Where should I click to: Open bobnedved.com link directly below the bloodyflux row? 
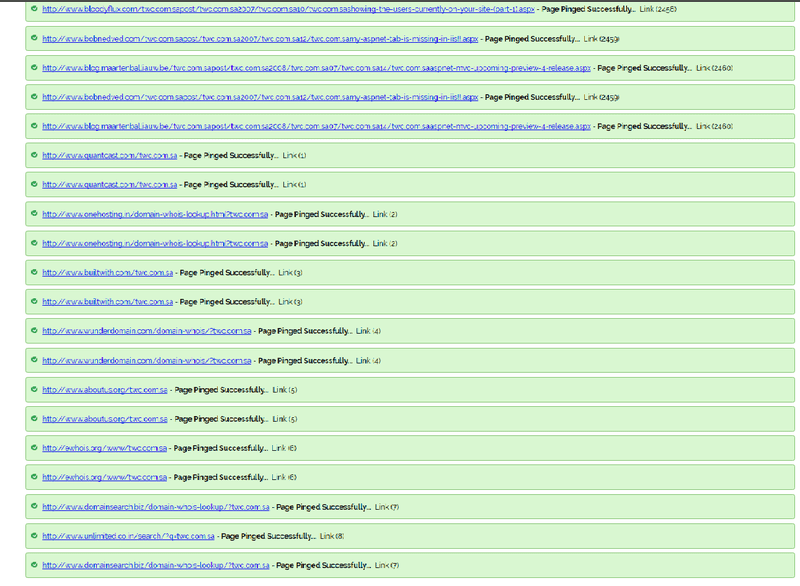pos(260,39)
